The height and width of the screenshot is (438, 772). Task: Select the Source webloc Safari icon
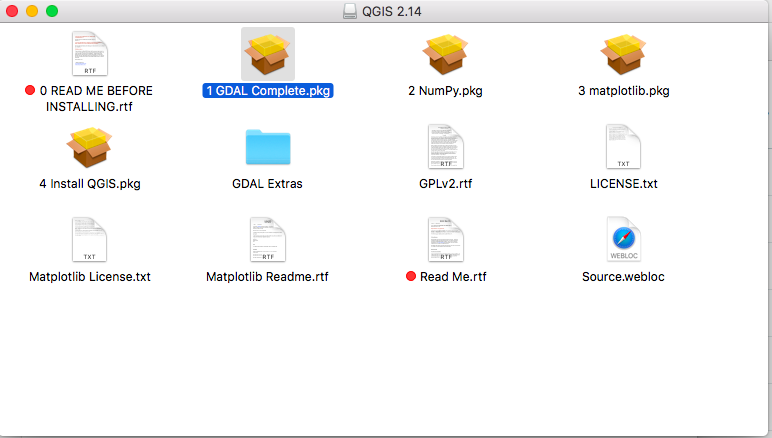click(x=623, y=239)
